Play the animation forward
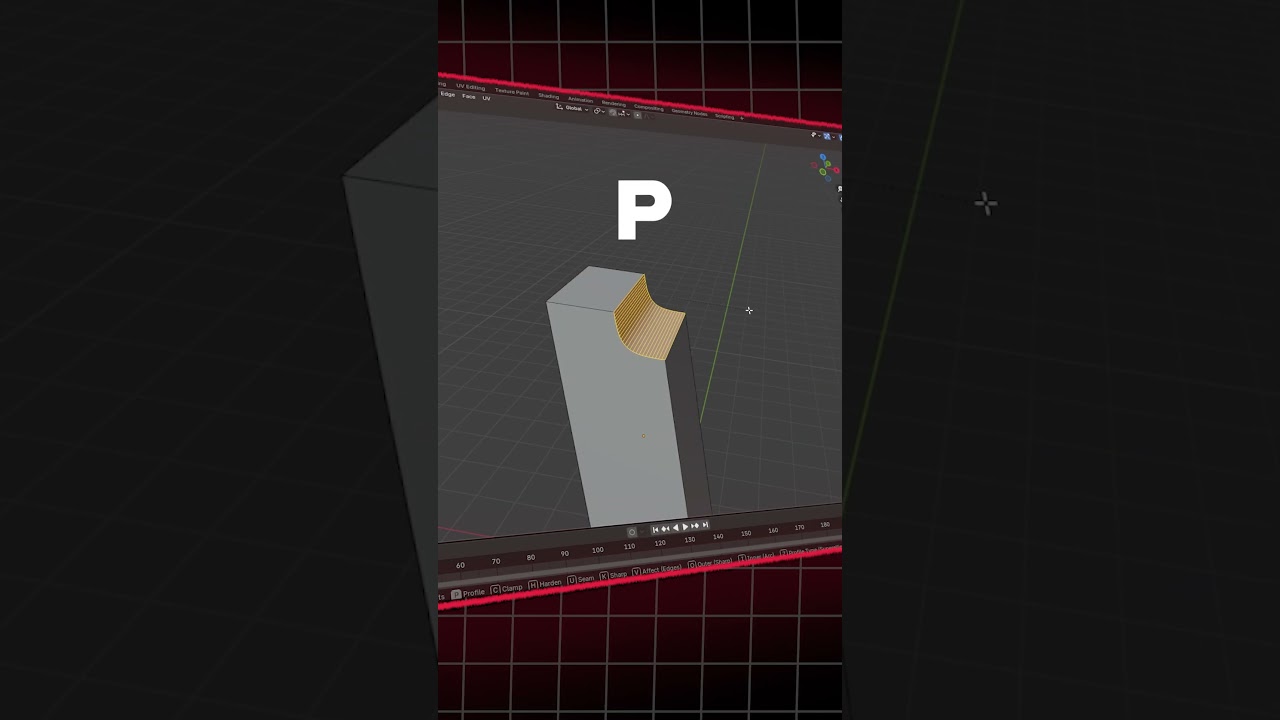This screenshot has height=720, width=1280. tap(685, 526)
